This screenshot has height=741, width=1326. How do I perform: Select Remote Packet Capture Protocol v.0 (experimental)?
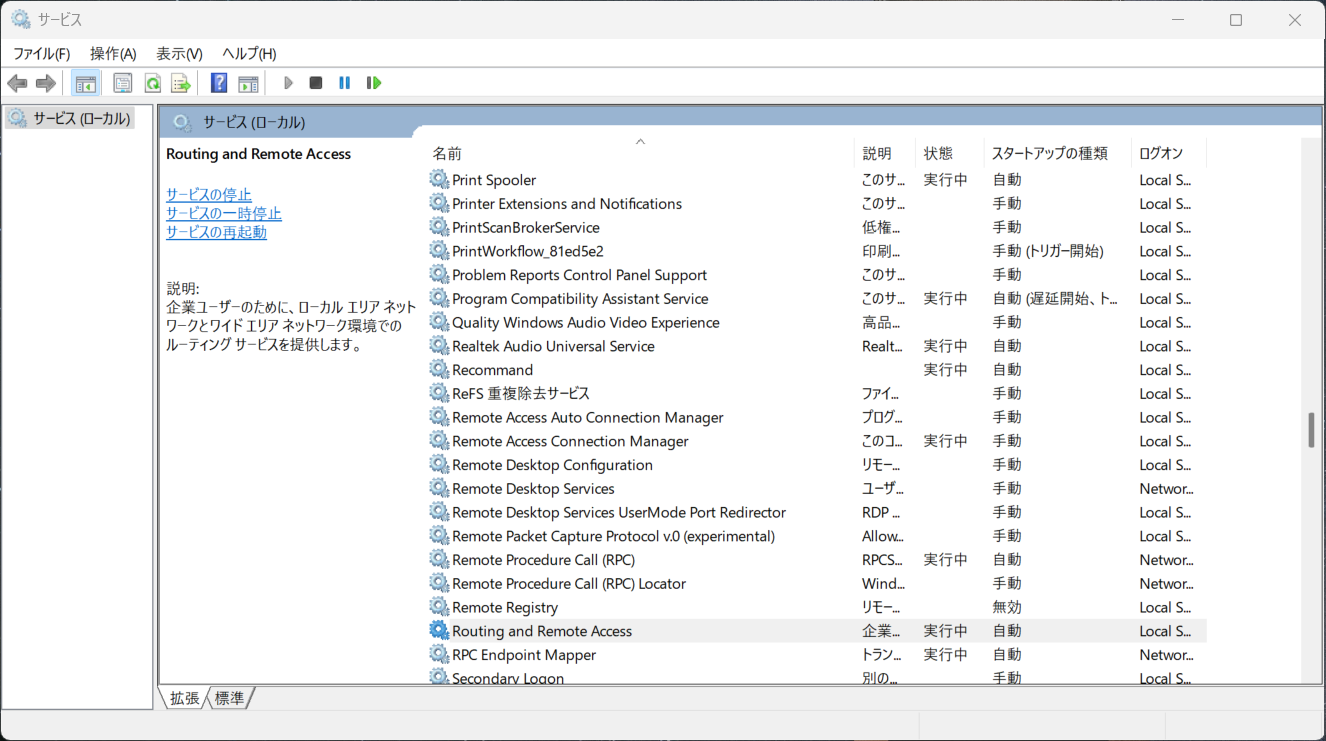(x=817, y=536)
